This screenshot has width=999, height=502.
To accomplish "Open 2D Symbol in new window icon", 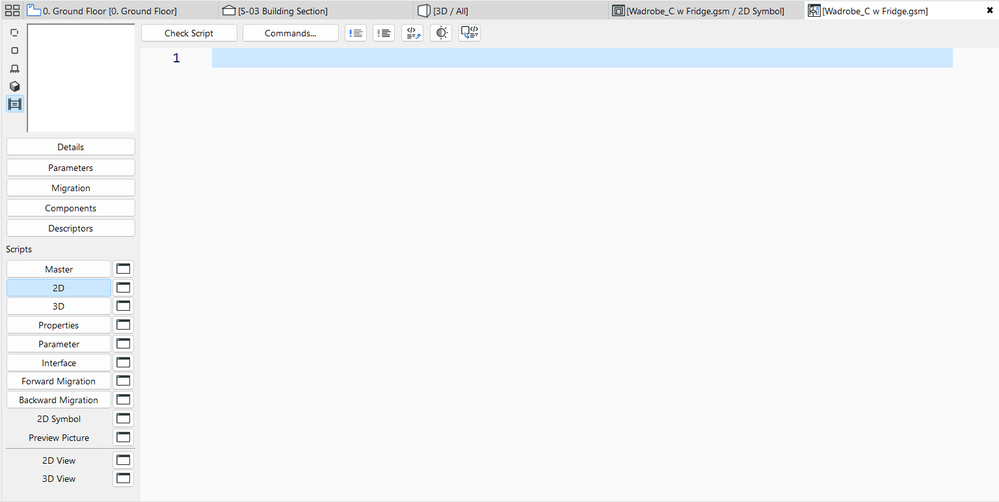I will click(123, 419).
